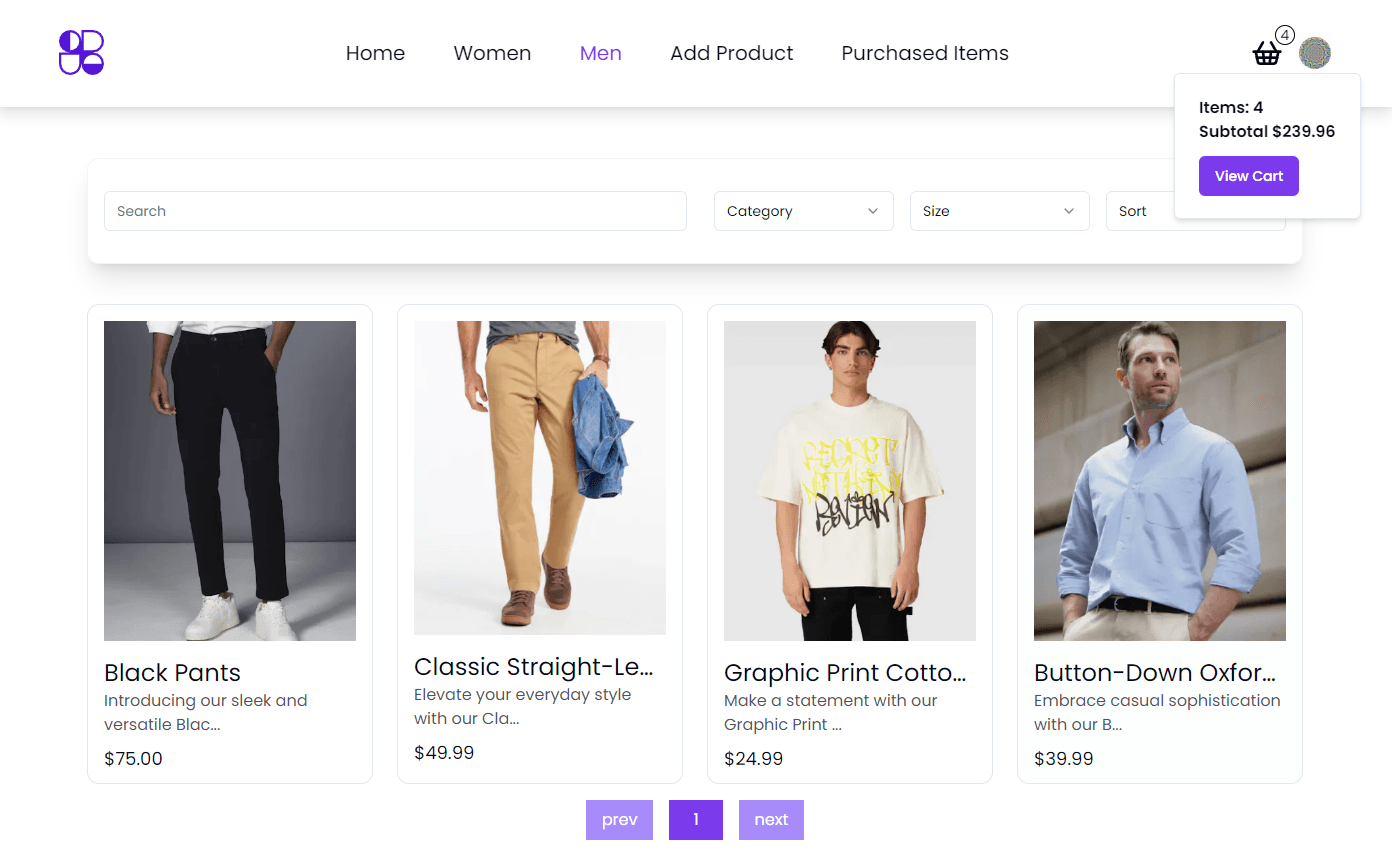Go to the prev page

click(x=619, y=820)
